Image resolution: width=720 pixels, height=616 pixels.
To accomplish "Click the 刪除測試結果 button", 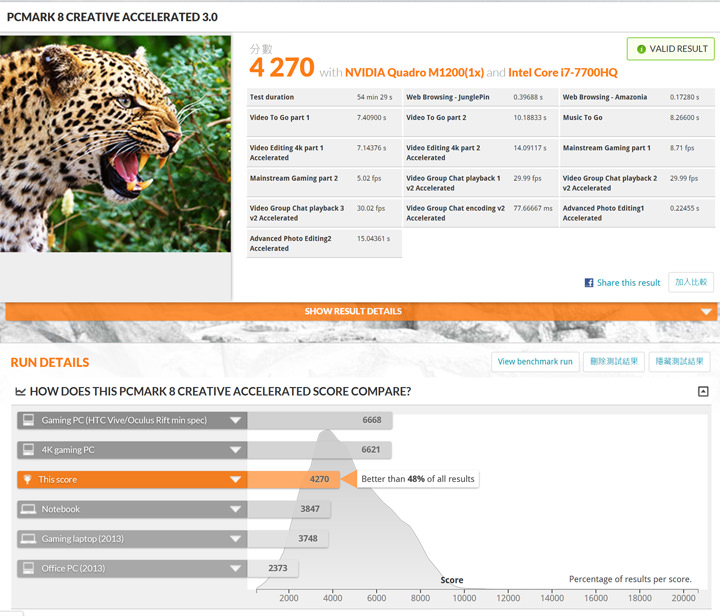I will pyautogui.click(x=613, y=362).
